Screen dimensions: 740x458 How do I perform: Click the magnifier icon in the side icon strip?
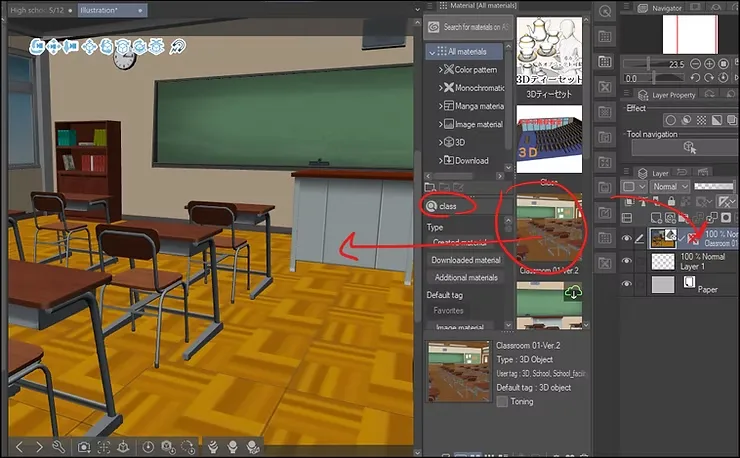[605, 11]
